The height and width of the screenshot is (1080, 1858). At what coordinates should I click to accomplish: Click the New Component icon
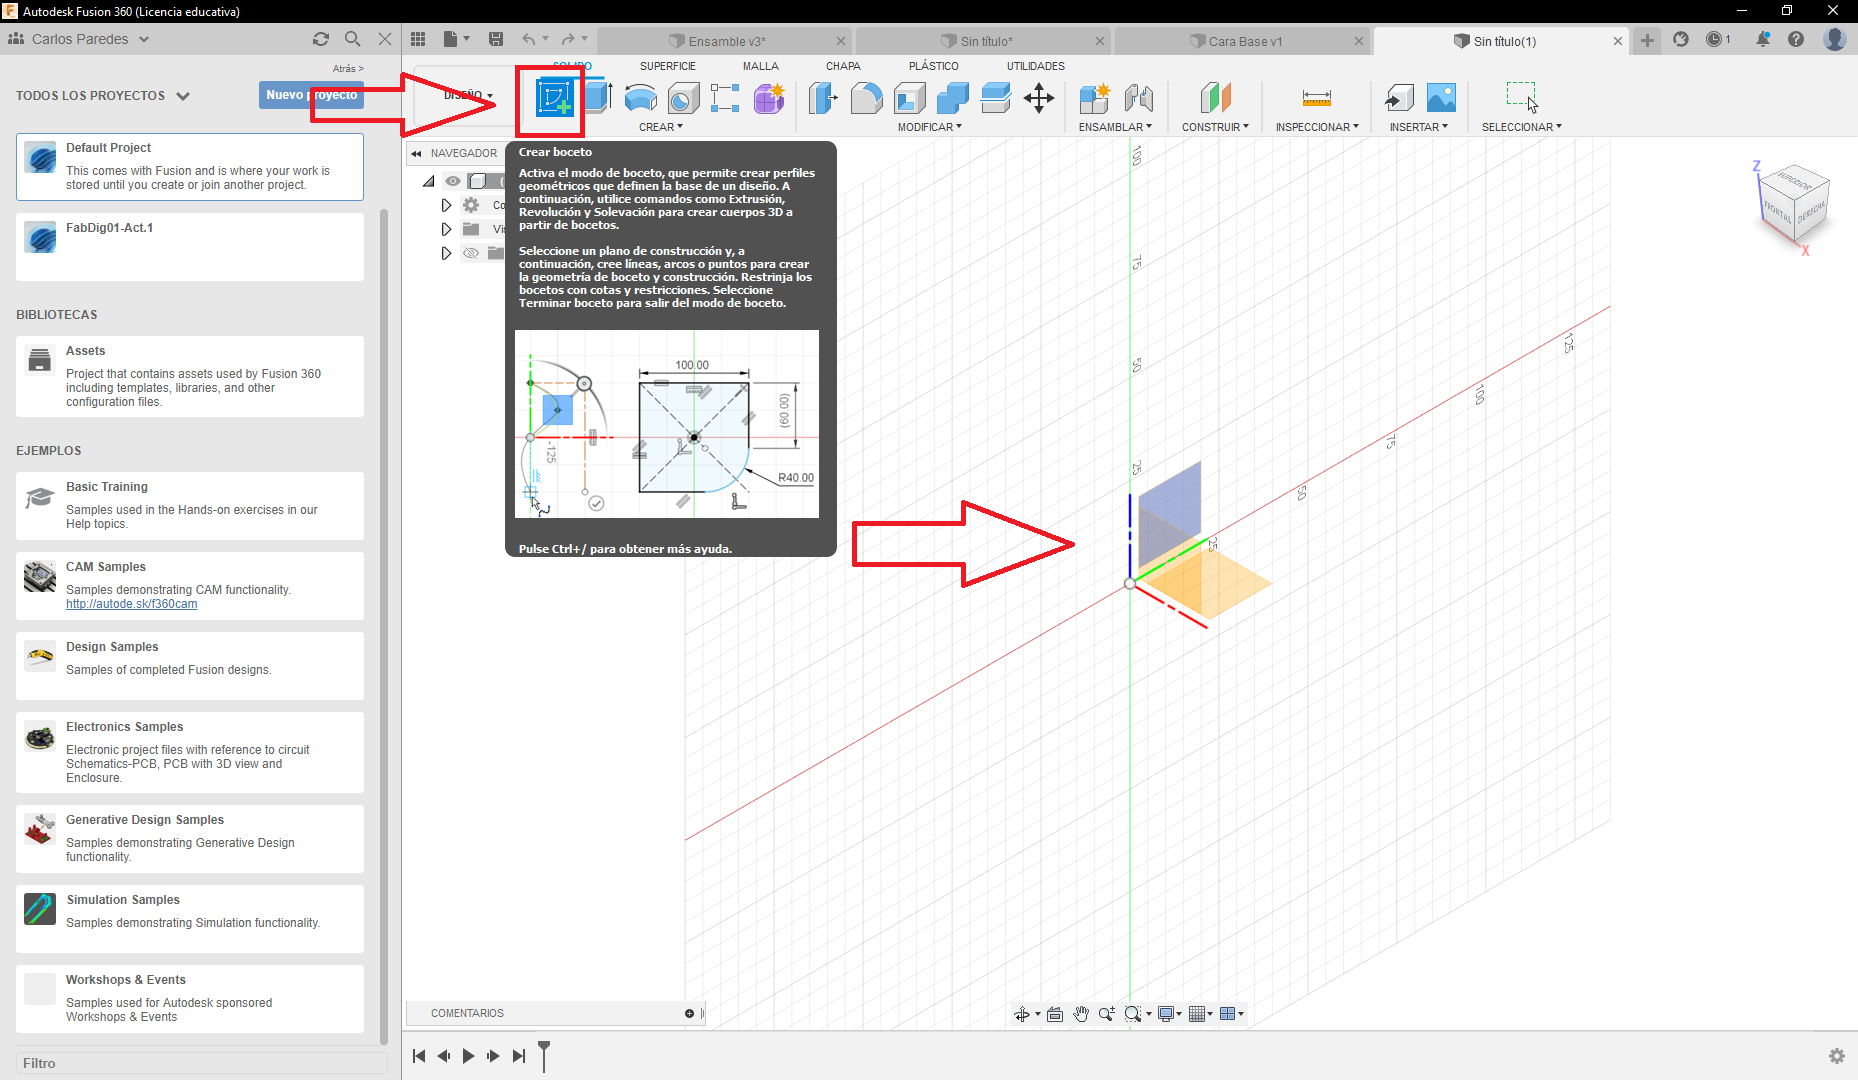pyautogui.click(x=1095, y=98)
